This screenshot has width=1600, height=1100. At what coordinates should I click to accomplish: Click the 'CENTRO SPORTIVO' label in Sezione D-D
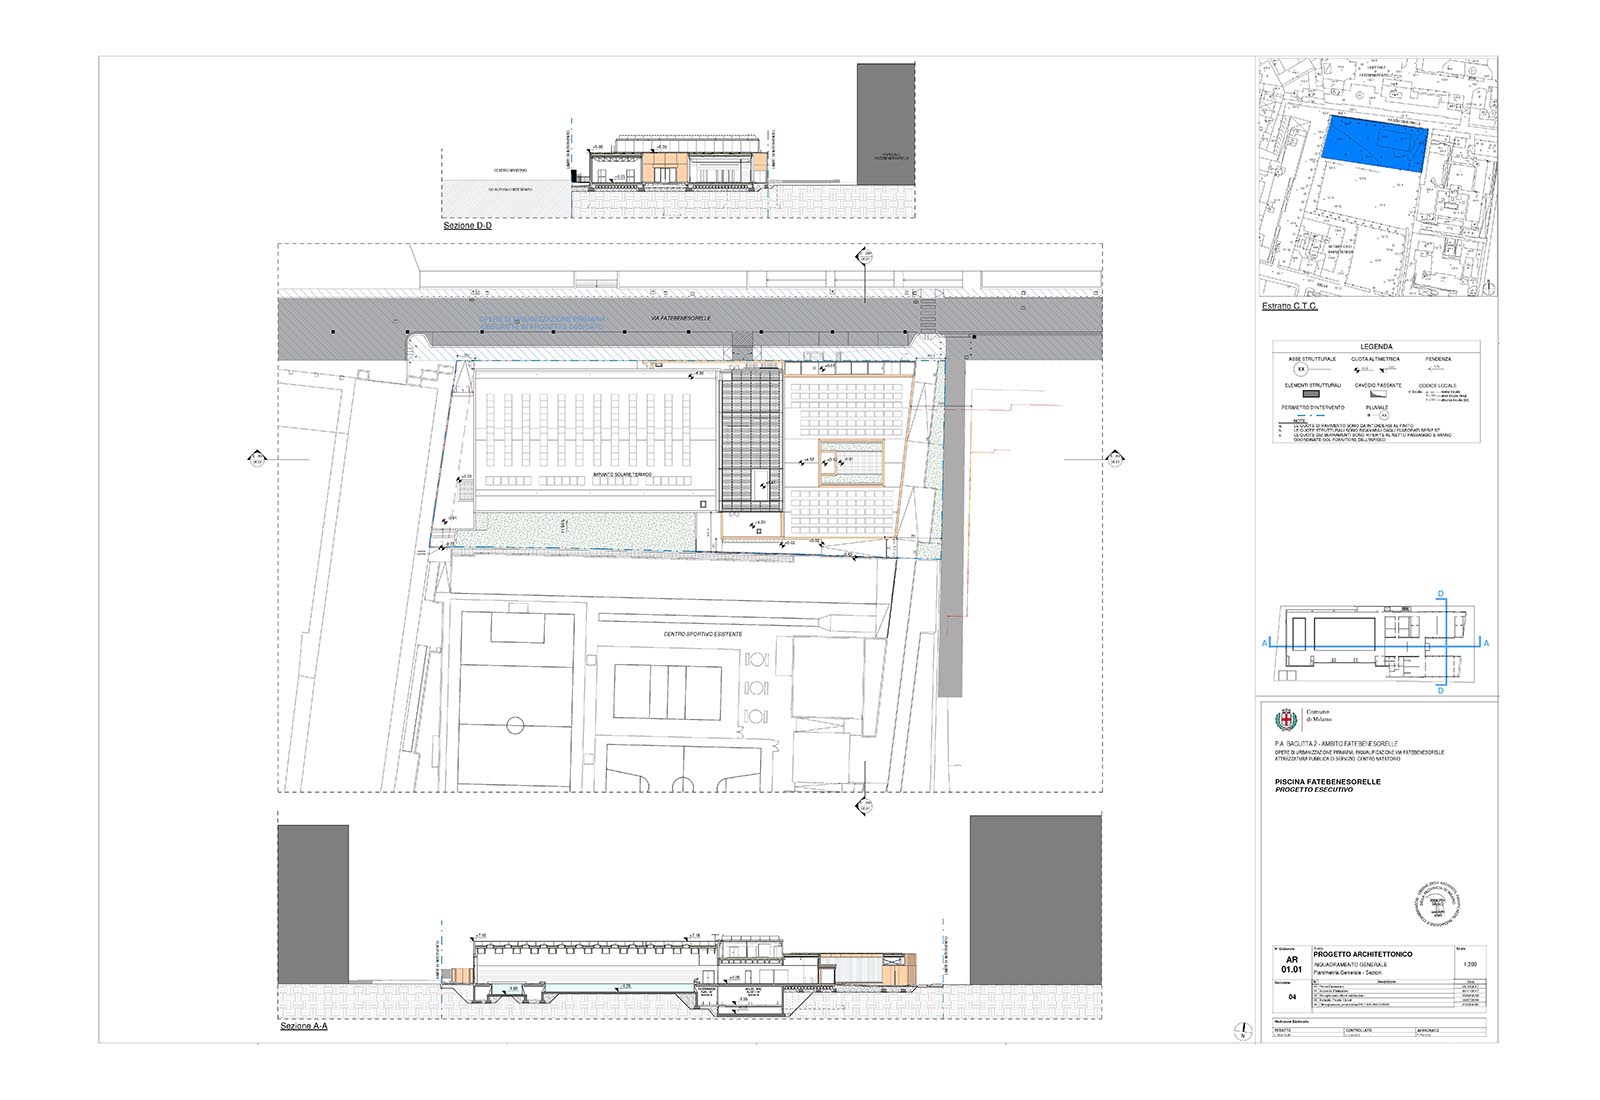(x=510, y=171)
